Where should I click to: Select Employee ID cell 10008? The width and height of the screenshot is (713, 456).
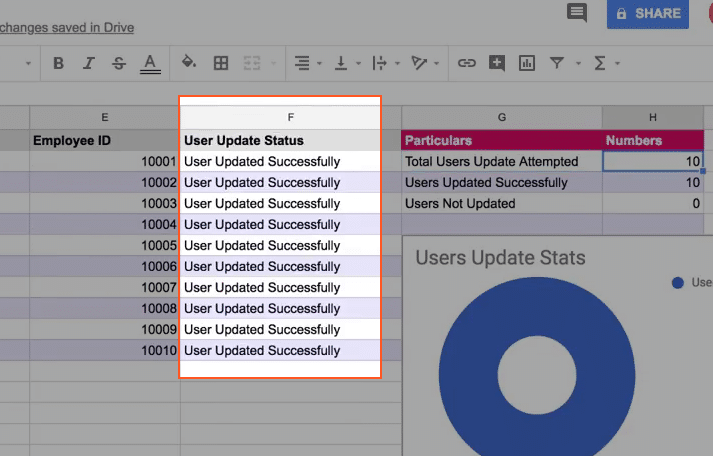pyautogui.click(x=105, y=308)
